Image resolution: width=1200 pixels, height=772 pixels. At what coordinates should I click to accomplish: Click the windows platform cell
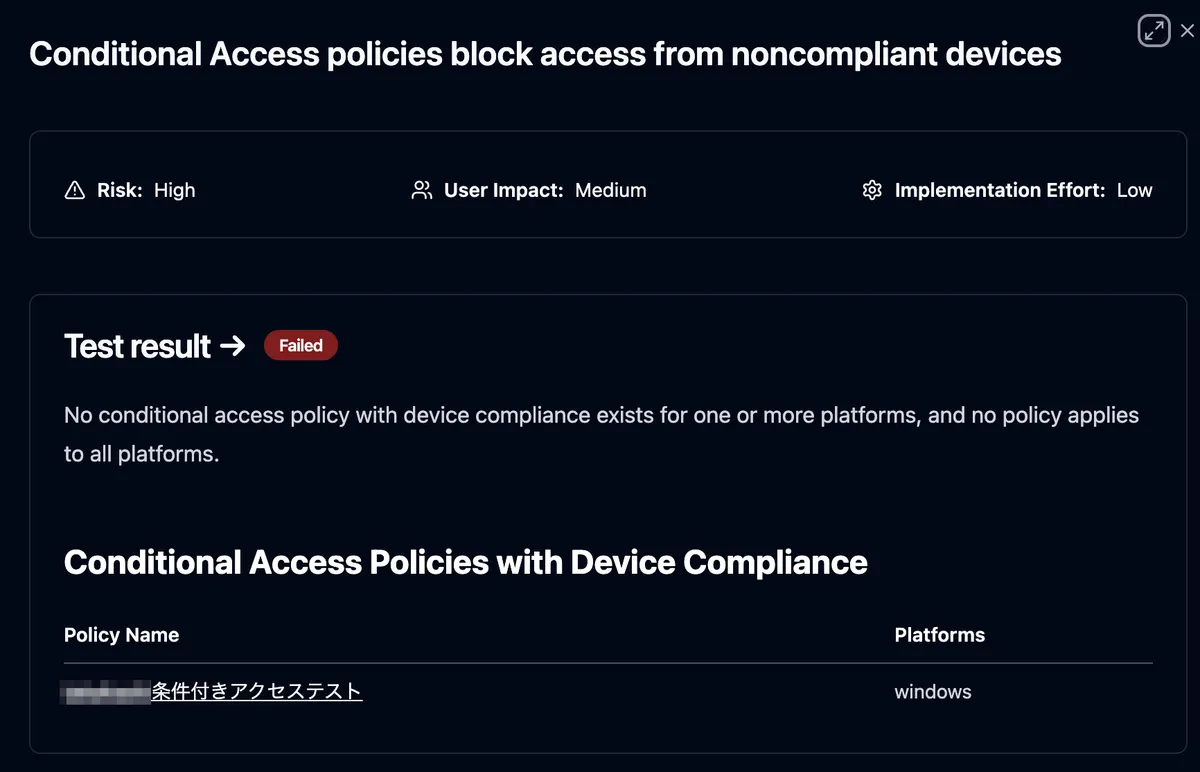932,692
